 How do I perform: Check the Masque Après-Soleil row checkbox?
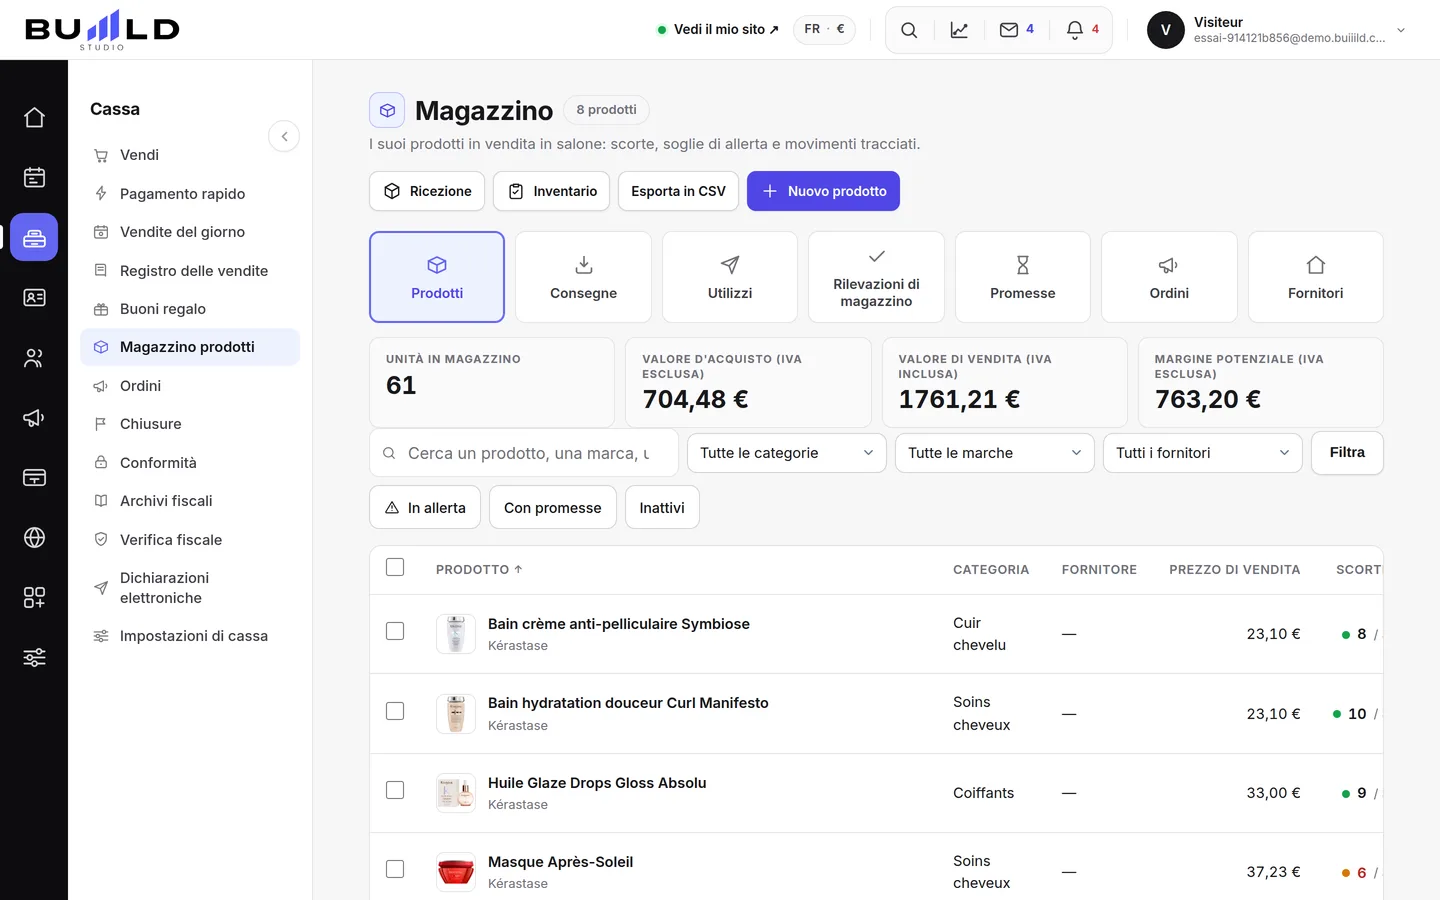pyautogui.click(x=395, y=869)
